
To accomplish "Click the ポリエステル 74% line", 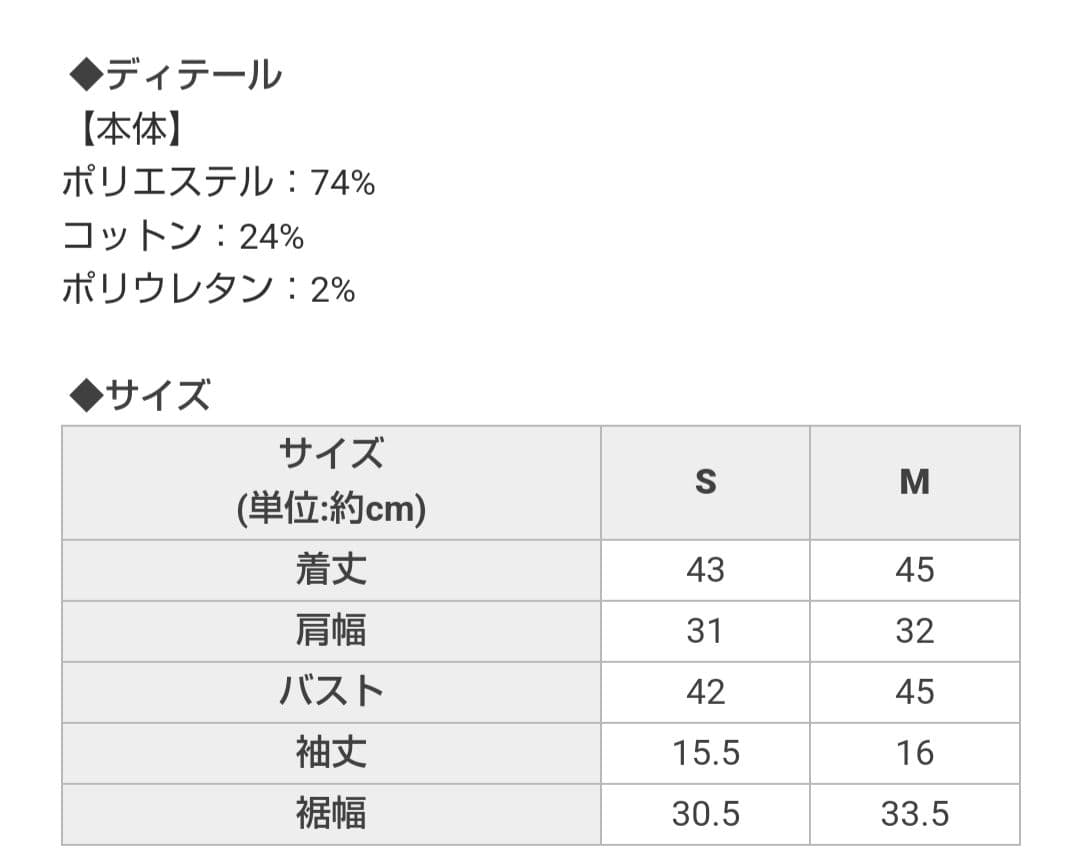I will click(218, 183).
